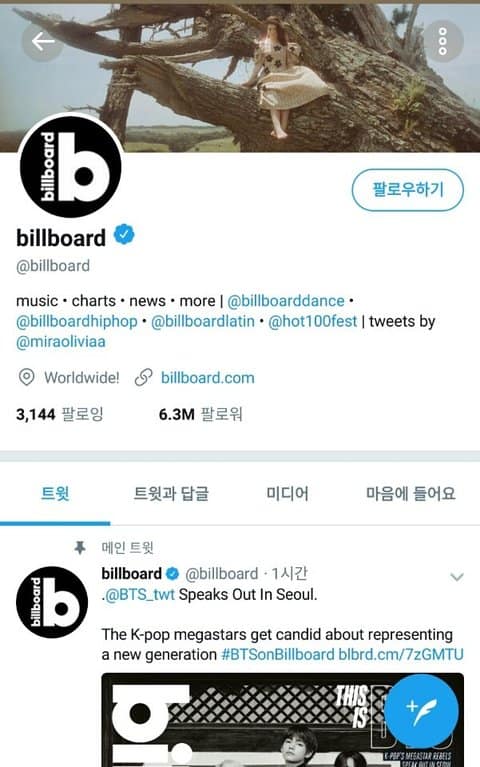Image resolution: width=480 pixels, height=767 pixels.
Task: Switch to the 트윗과 답글 tab
Action: coord(171,494)
